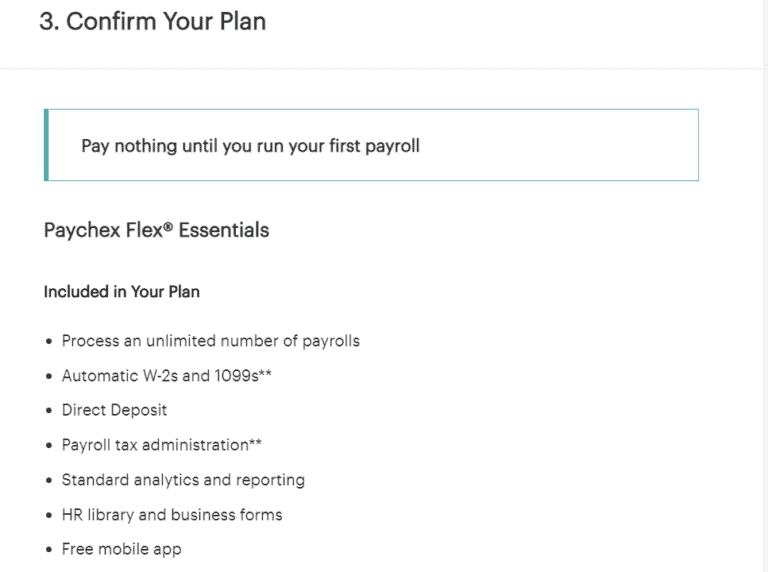Click the bullet before 'Direct Deposit'

(49, 411)
